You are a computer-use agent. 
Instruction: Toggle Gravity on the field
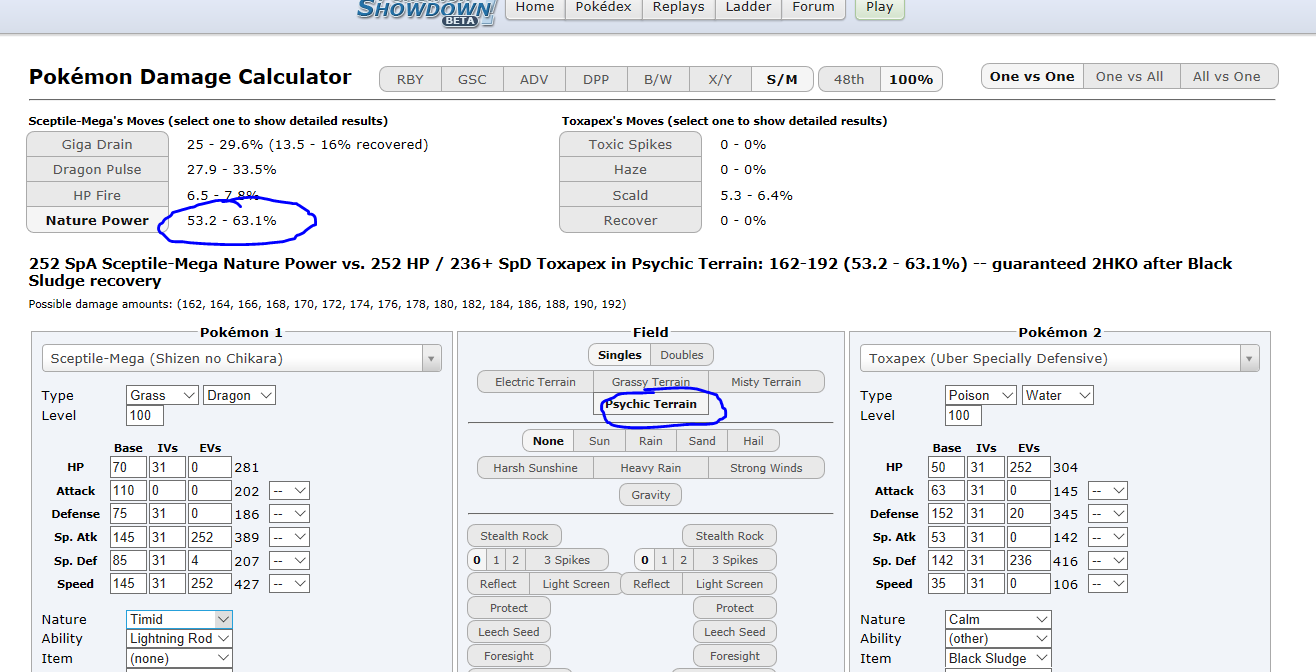tap(651, 495)
